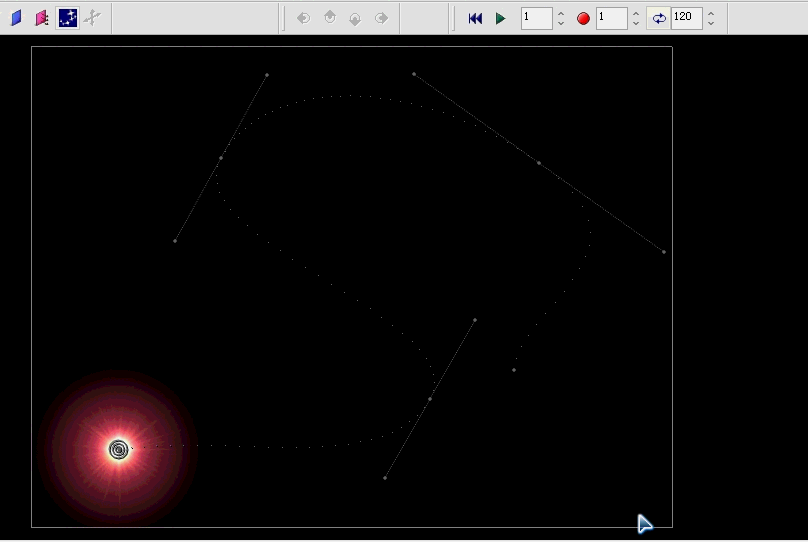The height and width of the screenshot is (542, 808).
Task: Select the middle point of the long right deflector
Action: [x=539, y=163]
